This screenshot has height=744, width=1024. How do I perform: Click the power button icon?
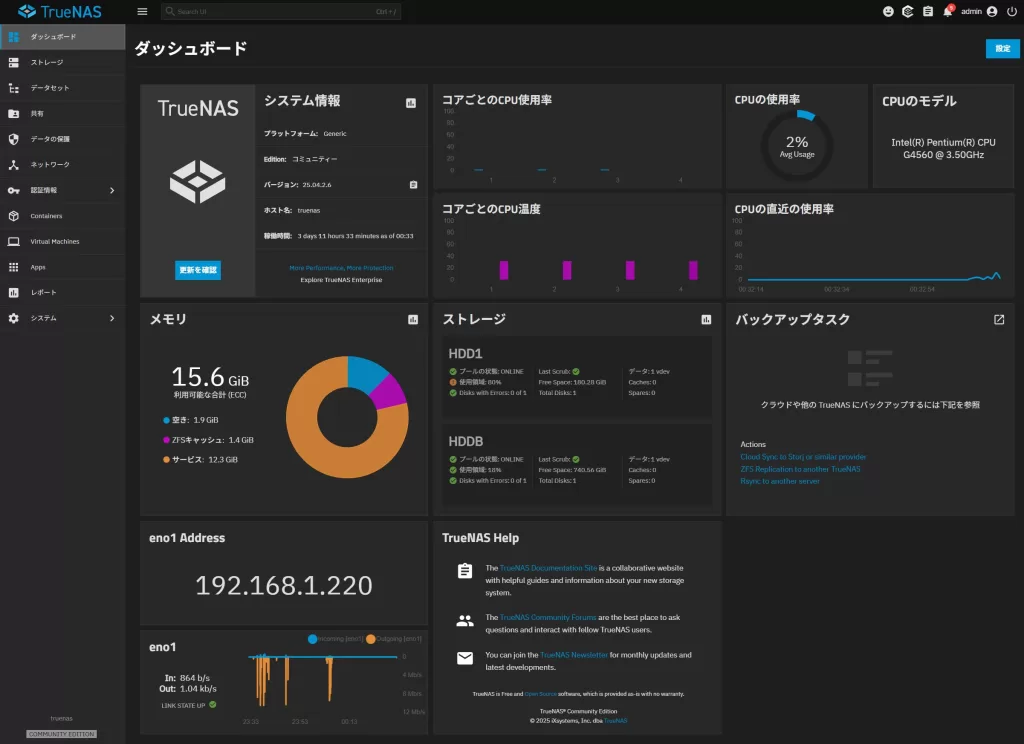coord(1011,12)
